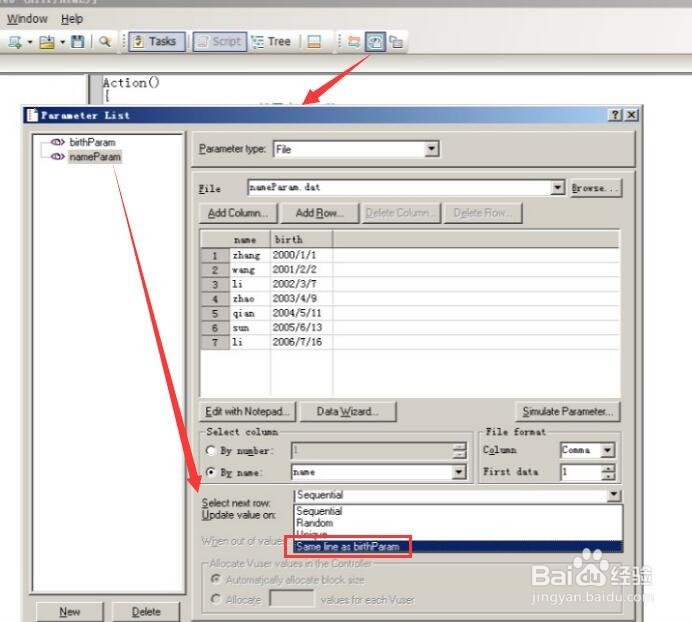This screenshot has width=692, height=622.
Task: Open the File path dropdown arrow
Action: click(x=557, y=188)
